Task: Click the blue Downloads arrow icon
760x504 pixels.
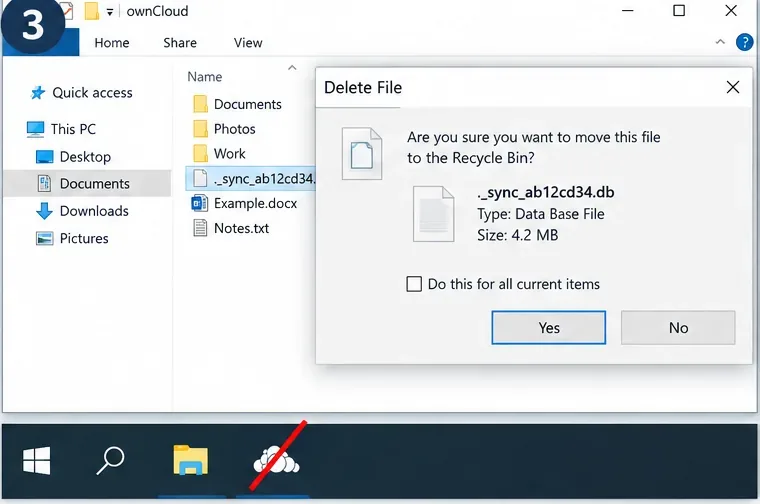Action: [x=44, y=211]
